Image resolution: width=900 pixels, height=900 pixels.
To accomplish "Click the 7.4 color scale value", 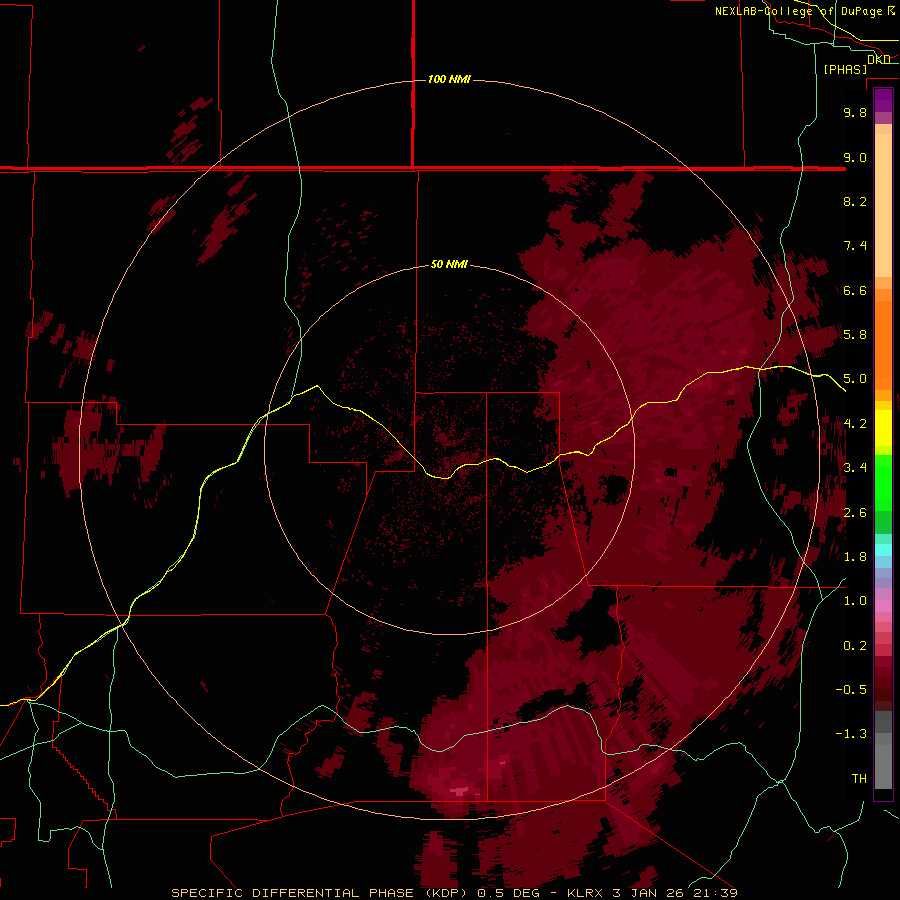I will 855,246.
